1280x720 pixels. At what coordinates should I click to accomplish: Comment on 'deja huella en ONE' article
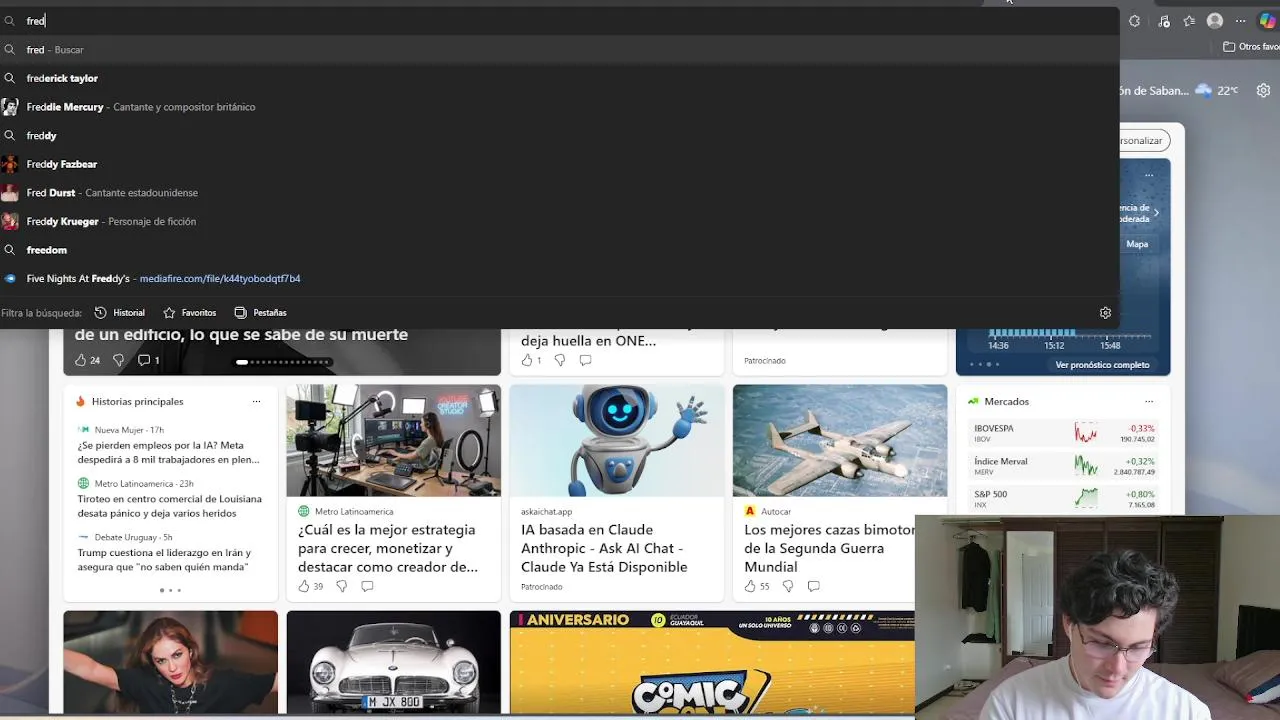click(x=586, y=360)
